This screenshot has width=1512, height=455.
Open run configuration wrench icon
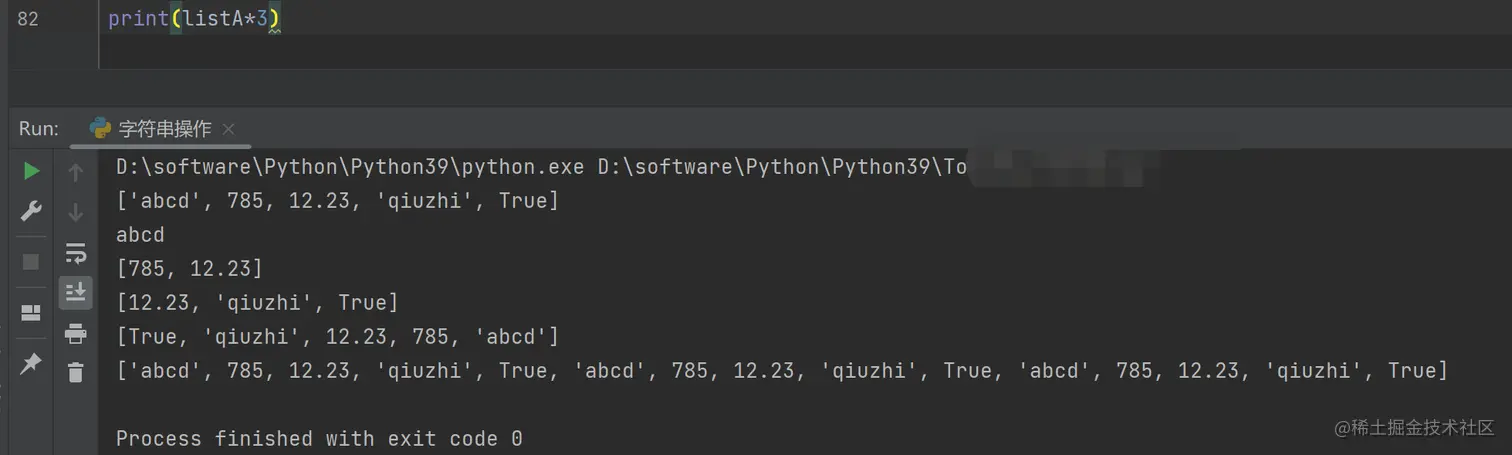pos(31,211)
